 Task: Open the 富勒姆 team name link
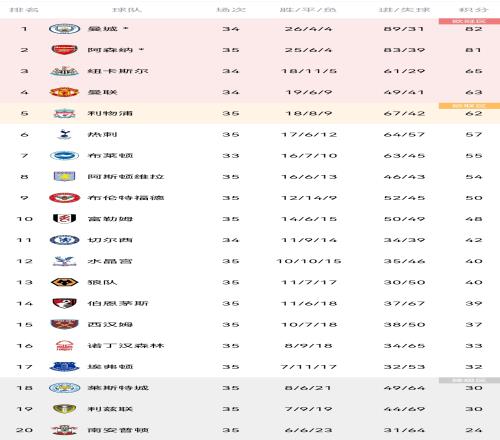[110, 219]
